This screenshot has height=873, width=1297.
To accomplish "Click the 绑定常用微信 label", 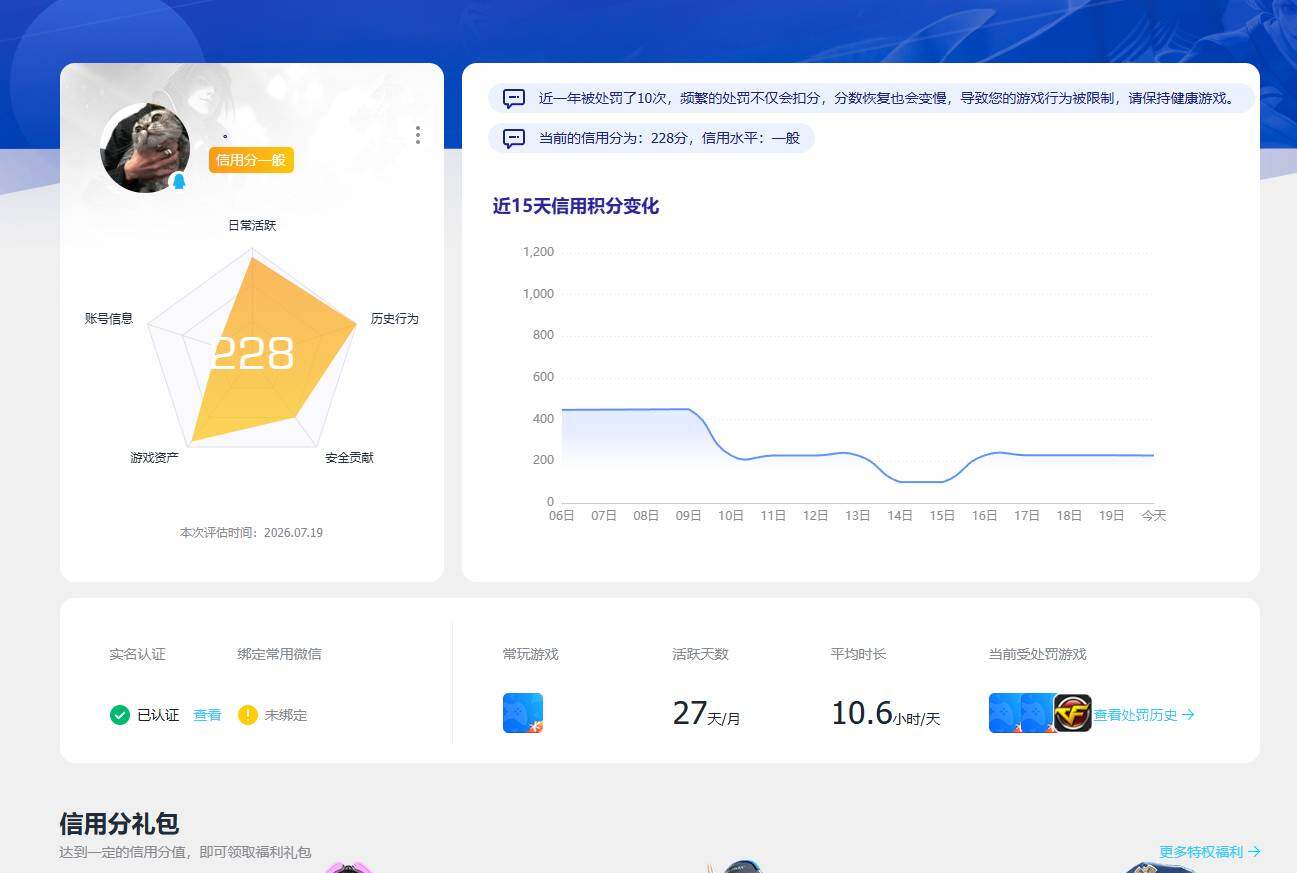I will (279, 654).
